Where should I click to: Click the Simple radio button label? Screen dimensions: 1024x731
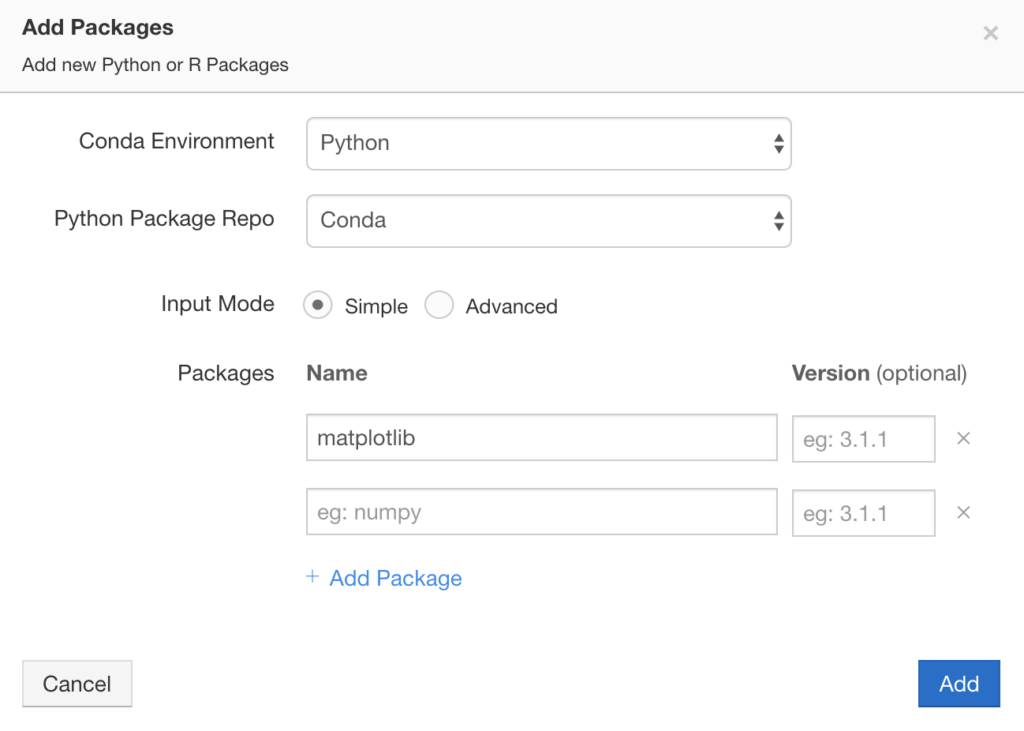click(376, 306)
